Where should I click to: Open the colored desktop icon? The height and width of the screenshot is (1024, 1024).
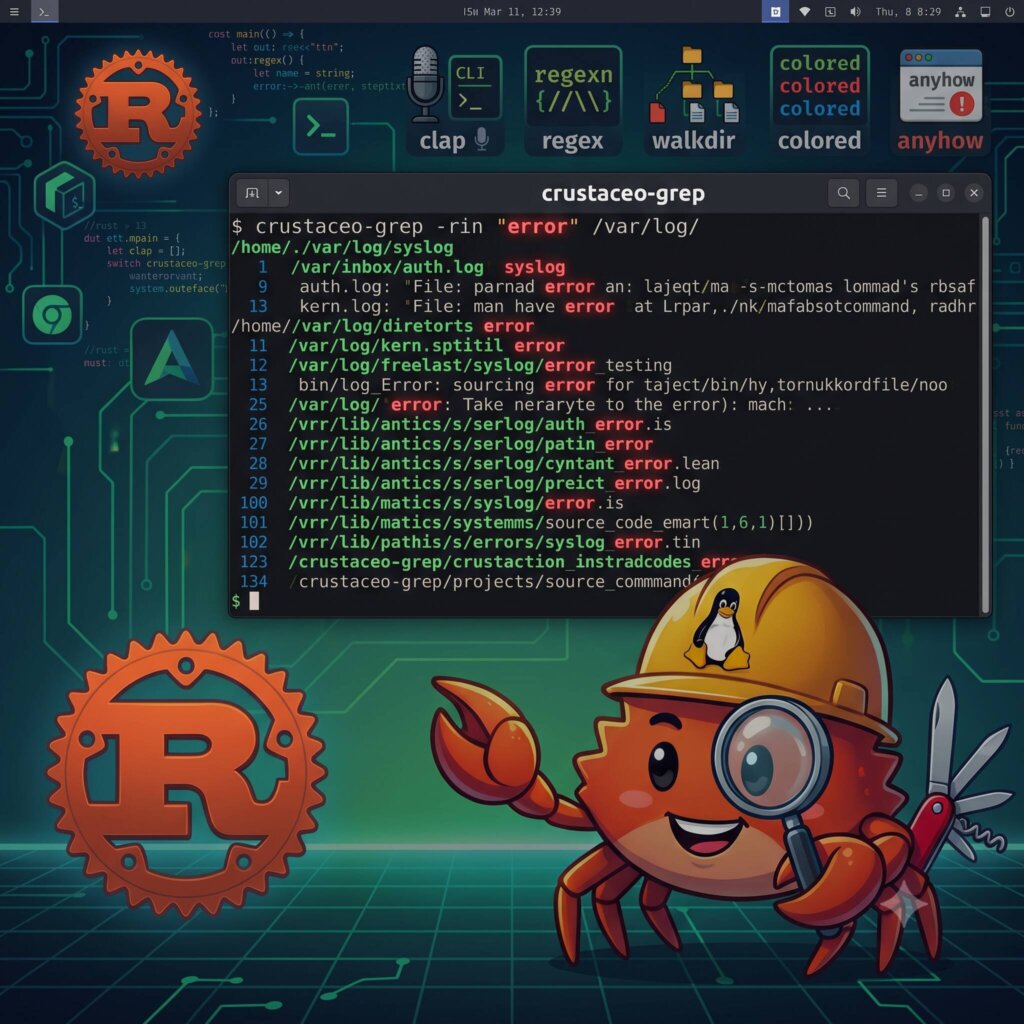[819, 100]
